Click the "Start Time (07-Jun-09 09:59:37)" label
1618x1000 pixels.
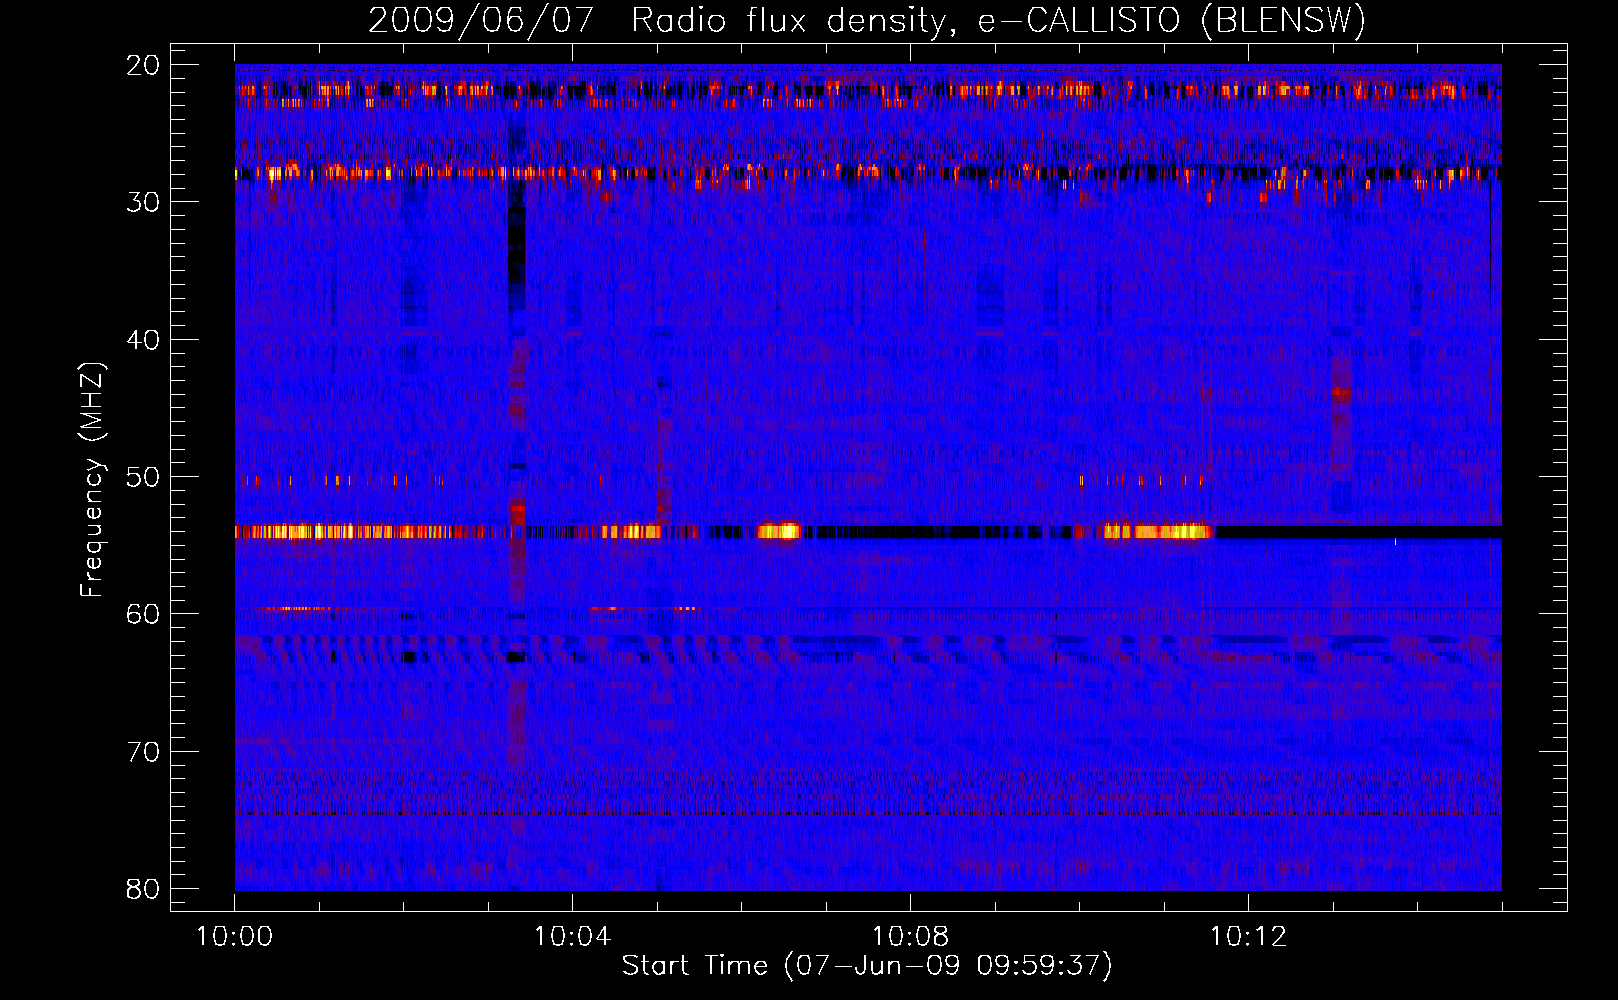click(x=867, y=966)
